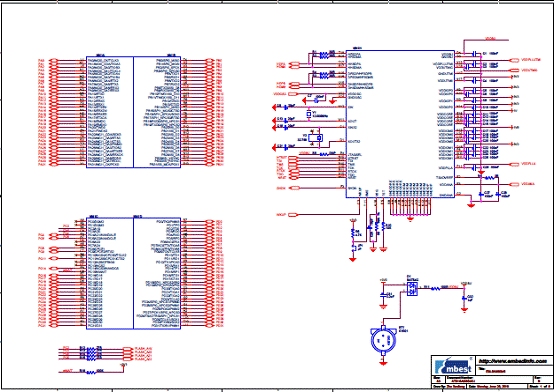Click the dual diode component near the battery

[x=412, y=289]
